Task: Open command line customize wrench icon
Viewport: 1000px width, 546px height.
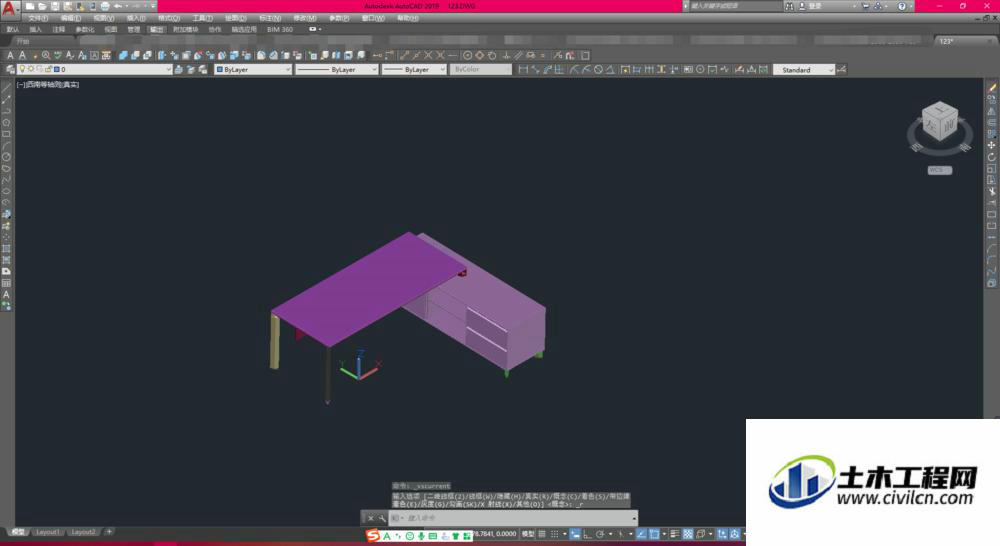Action: 381,518
